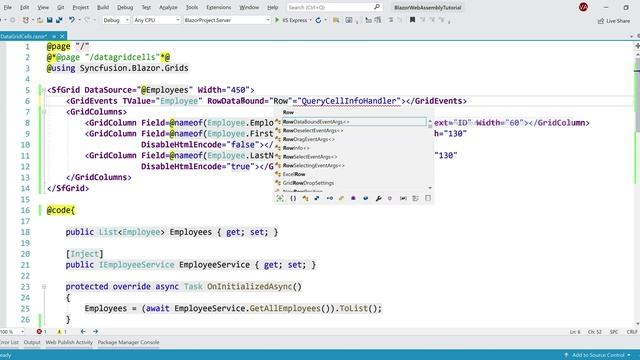Toggle the classes filter in IntelliSense
640x360 pixels.
coord(305,198)
